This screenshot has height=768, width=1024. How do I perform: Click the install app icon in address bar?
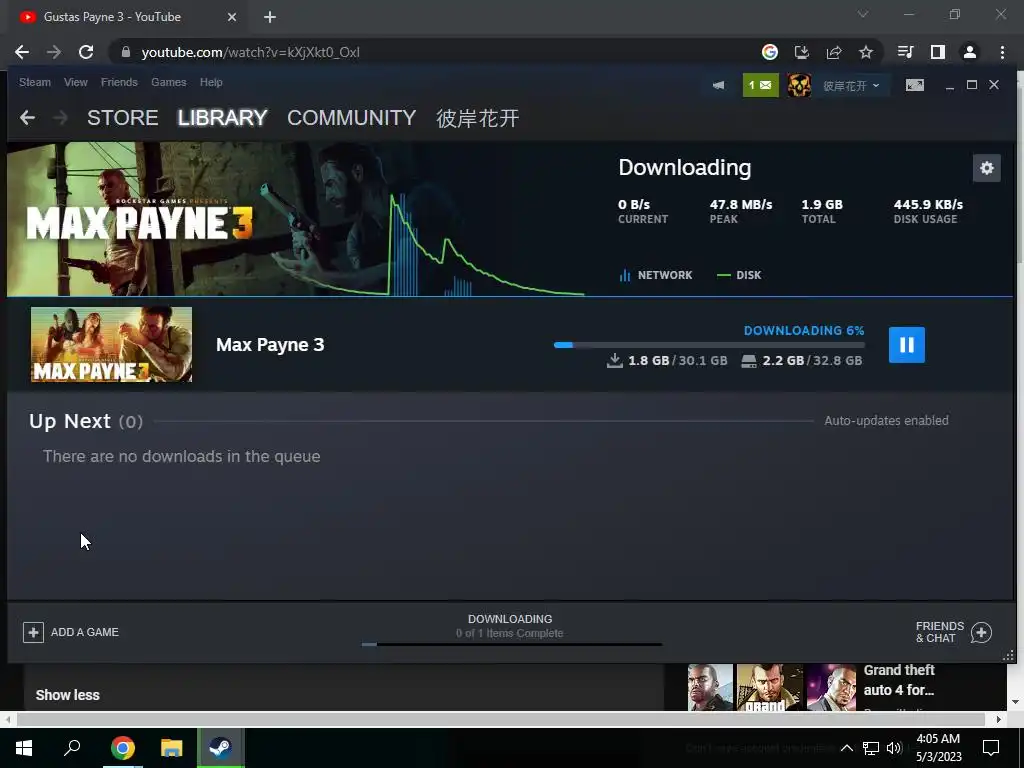[801, 52]
